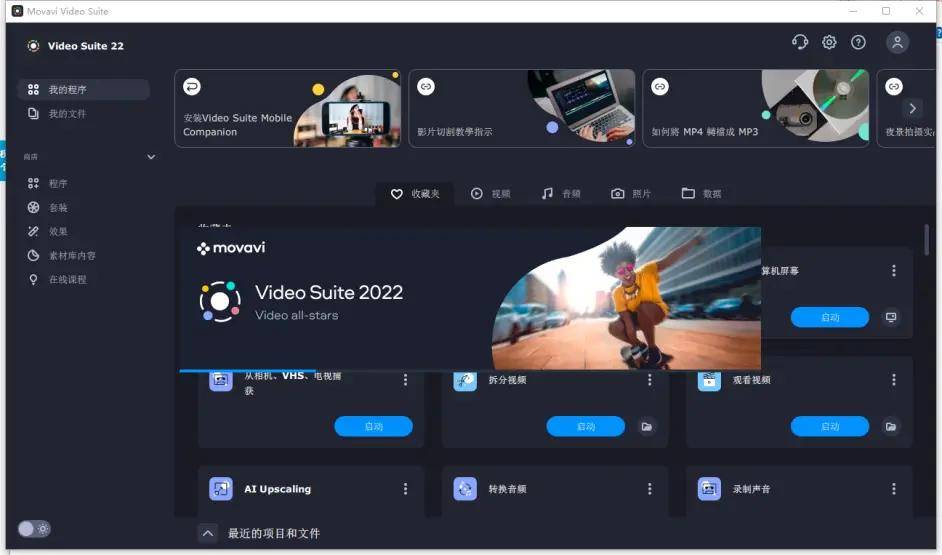Screen dimensions: 942x555
Task: Open settings gear icon in header
Action: pyautogui.click(x=829, y=42)
